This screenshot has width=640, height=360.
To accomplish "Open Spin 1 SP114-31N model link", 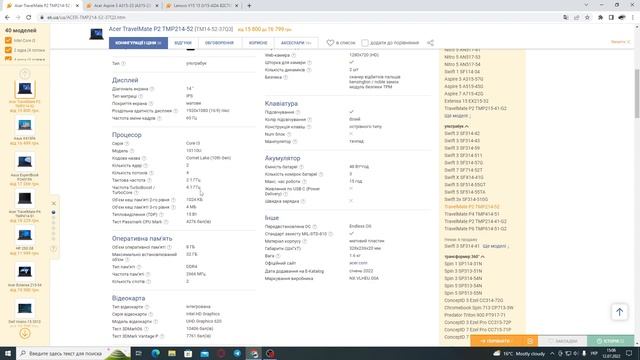I will tap(463, 264).
